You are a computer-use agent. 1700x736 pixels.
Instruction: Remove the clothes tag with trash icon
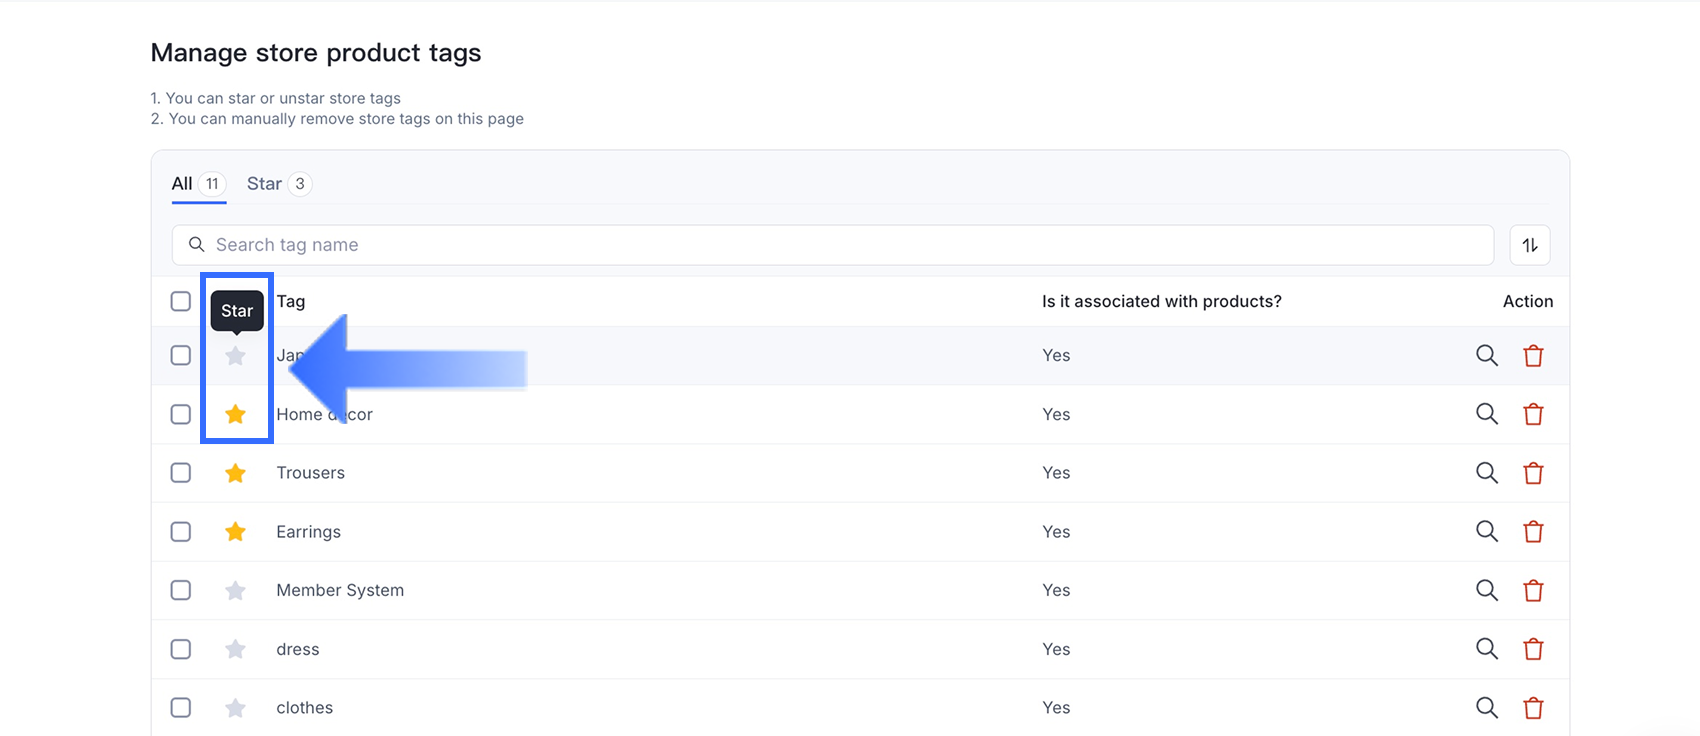tap(1533, 708)
